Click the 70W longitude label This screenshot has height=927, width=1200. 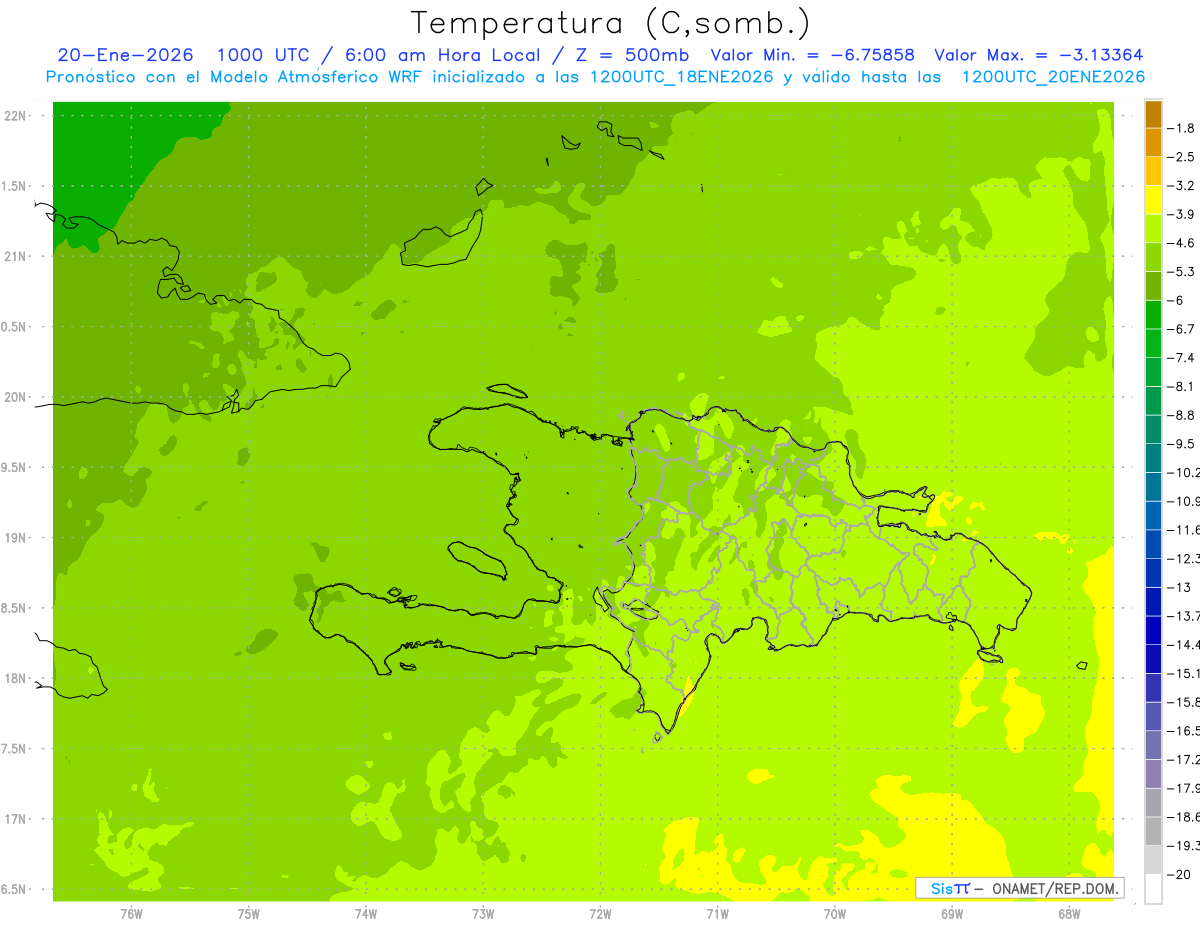[x=835, y=914]
